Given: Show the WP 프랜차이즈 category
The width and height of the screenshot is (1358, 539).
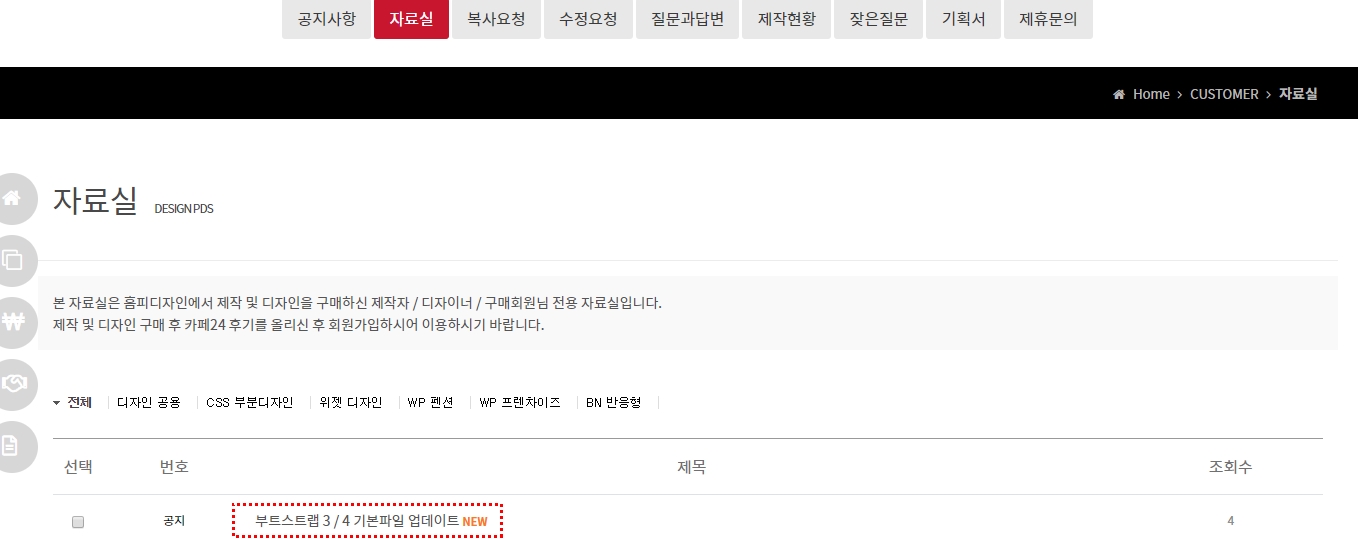Looking at the screenshot, I should click(520, 403).
